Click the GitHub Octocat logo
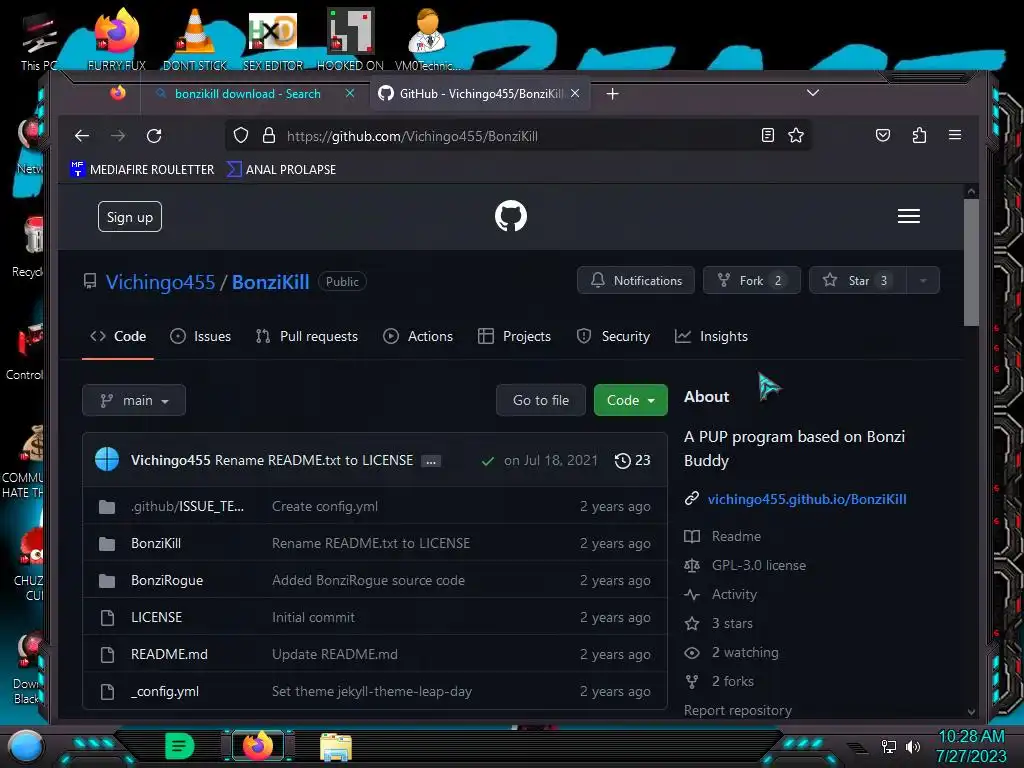This screenshot has height=768, width=1024. [x=511, y=216]
